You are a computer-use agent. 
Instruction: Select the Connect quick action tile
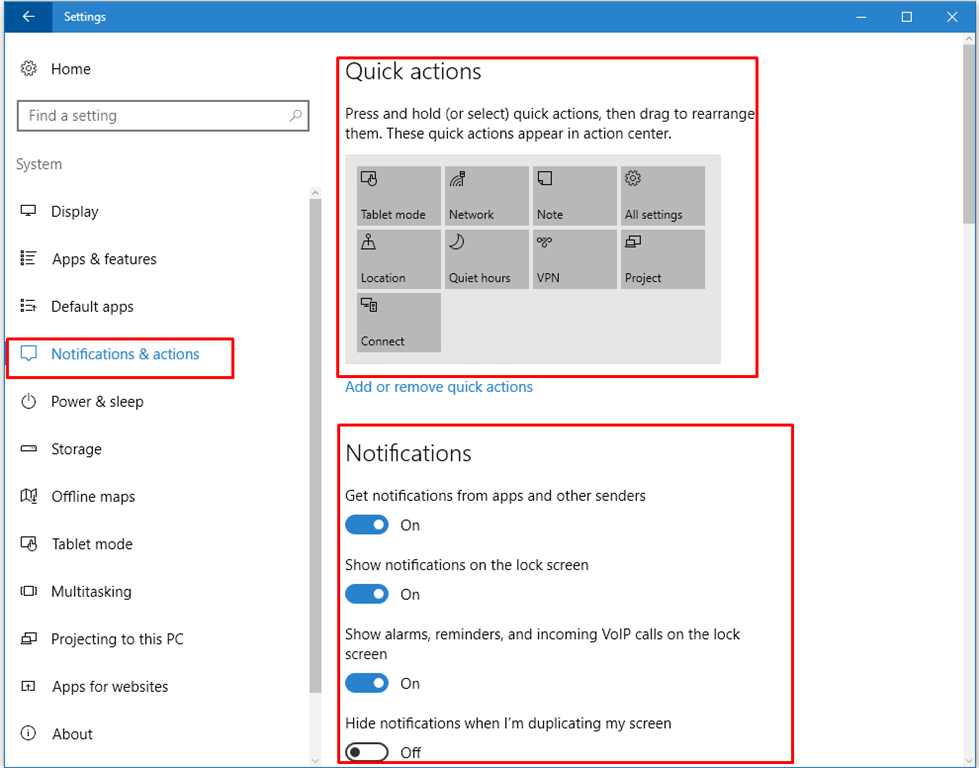pyautogui.click(x=398, y=322)
